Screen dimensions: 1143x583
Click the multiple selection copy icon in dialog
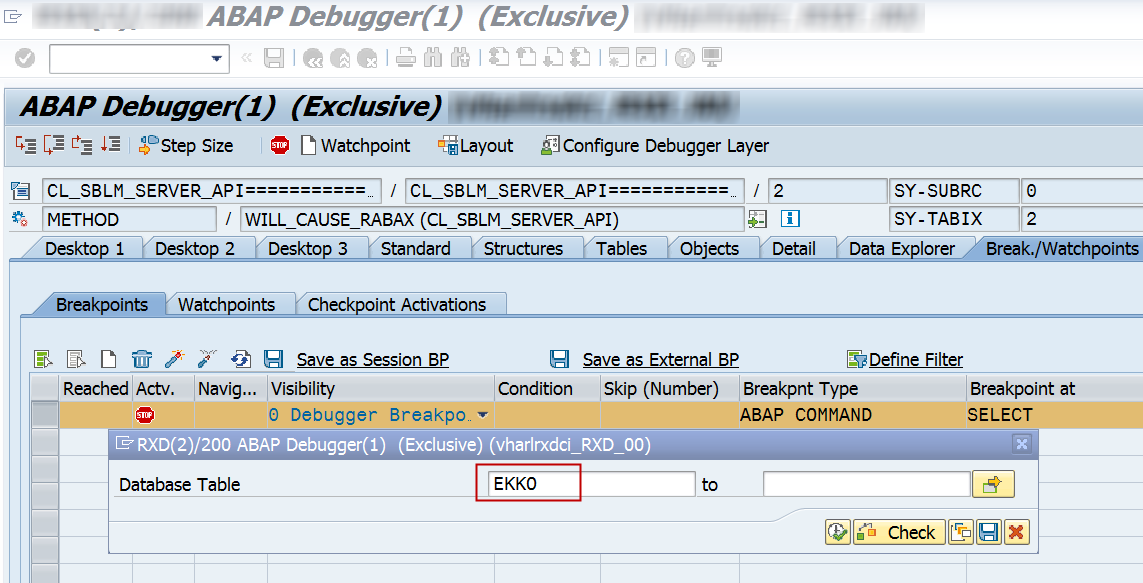tap(960, 532)
